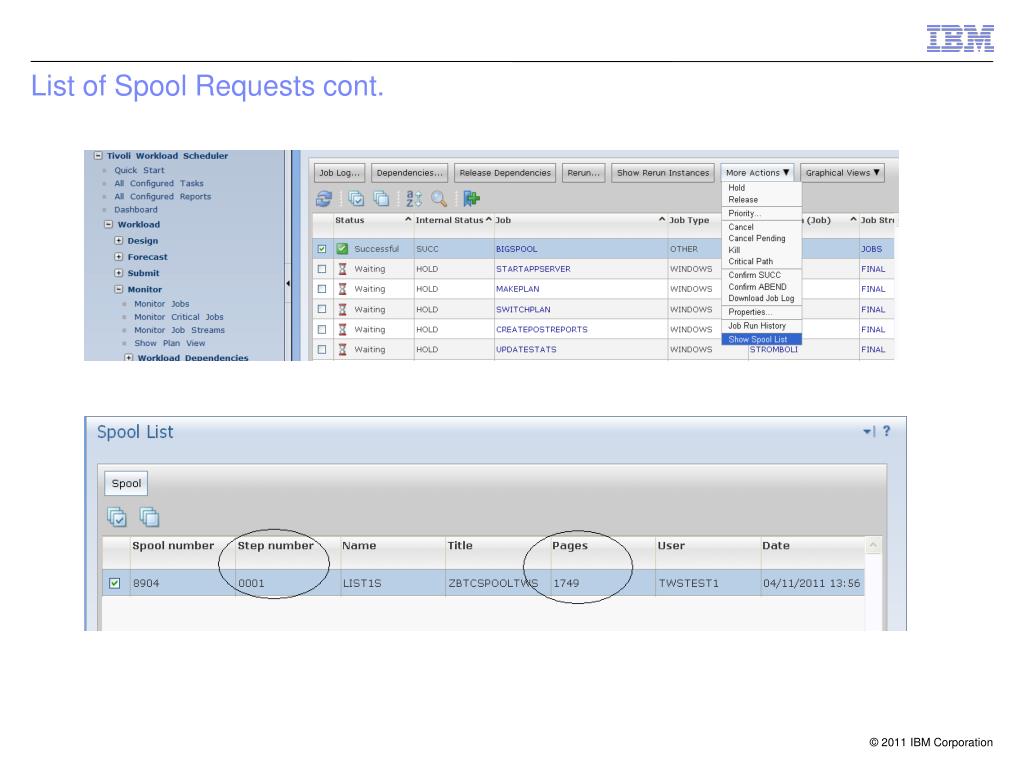Image resolution: width=1024 pixels, height=768 pixels.
Task: Collapse the Tivoli Workload Scheduler tree node
Action: point(98,156)
